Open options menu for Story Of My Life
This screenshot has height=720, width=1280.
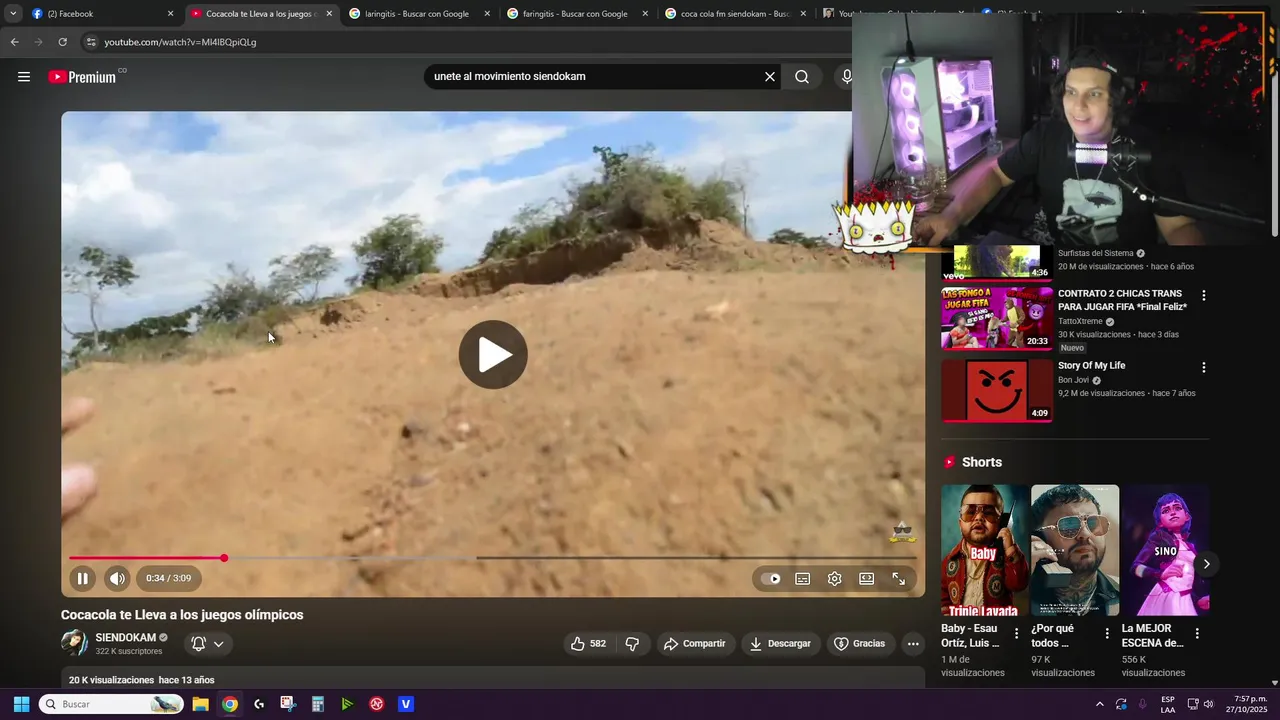pyautogui.click(x=1203, y=368)
